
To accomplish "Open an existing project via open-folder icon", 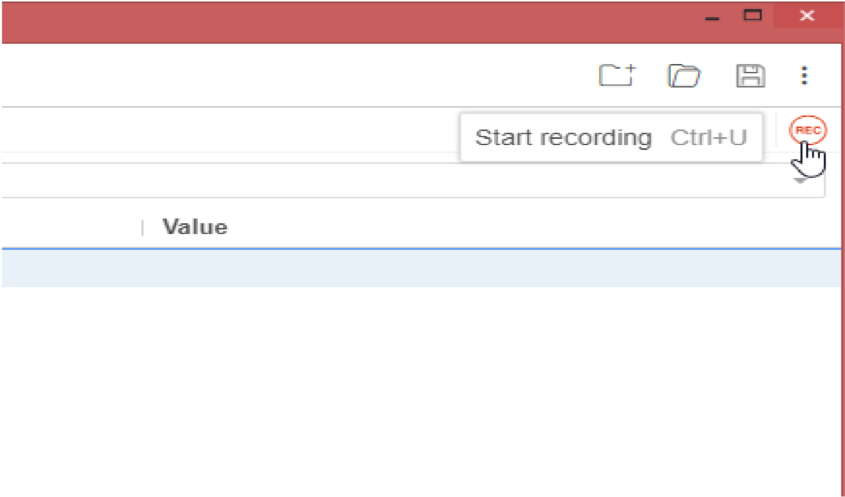I will click(684, 76).
